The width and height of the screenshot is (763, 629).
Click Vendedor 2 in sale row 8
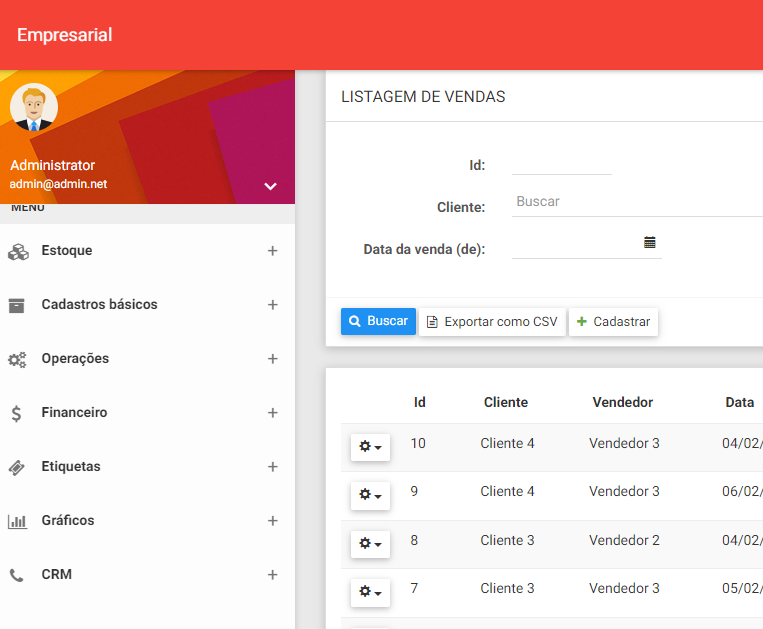click(624, 540)
